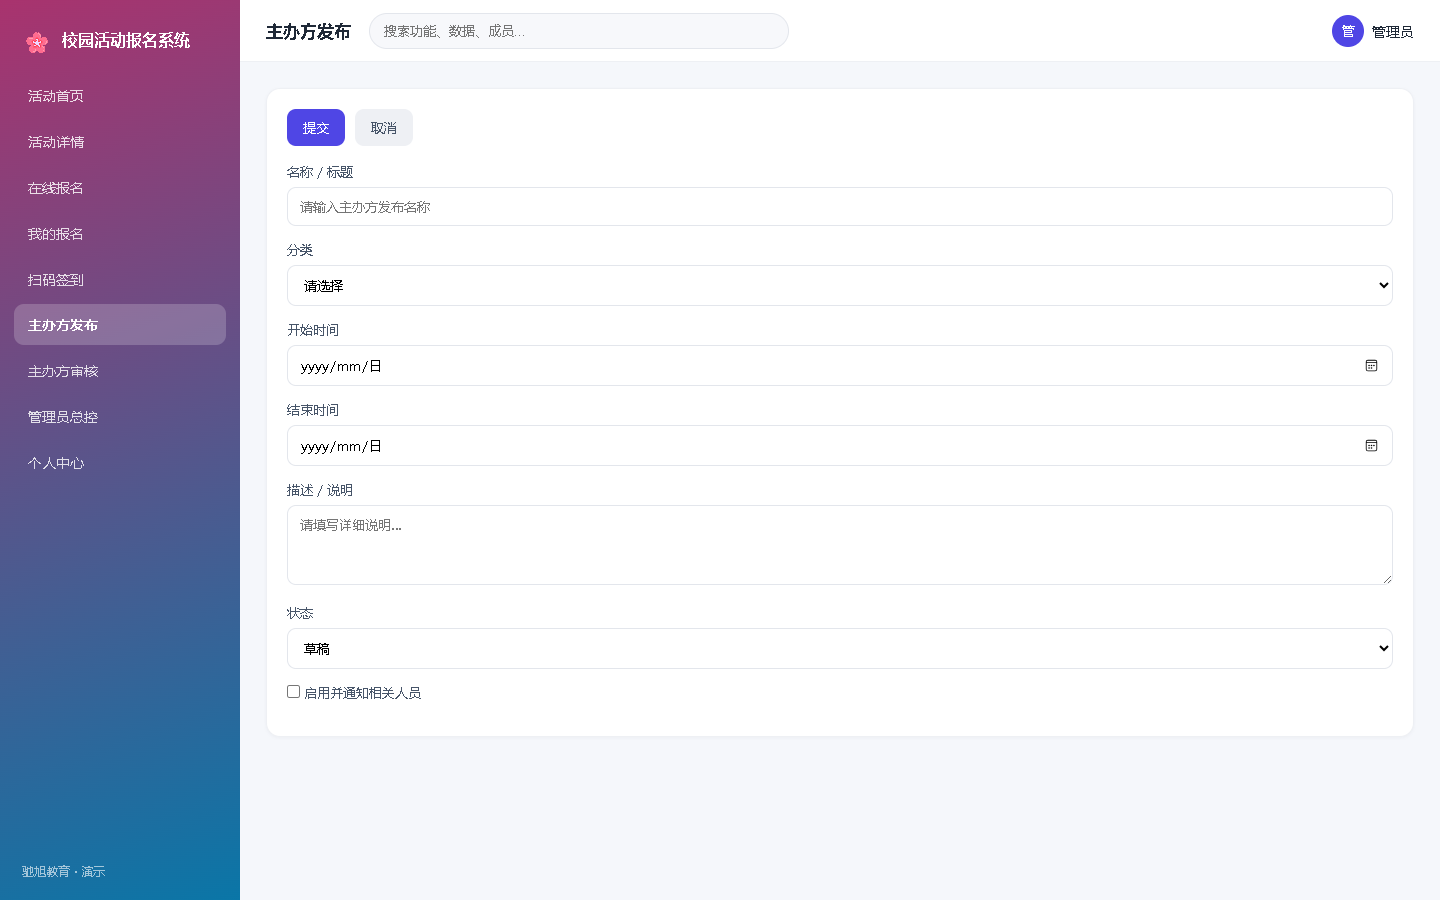Viewport: 1440px width, 900px height.
Task: Open 扫码签到 sidebar item
Action: [120, 280]
